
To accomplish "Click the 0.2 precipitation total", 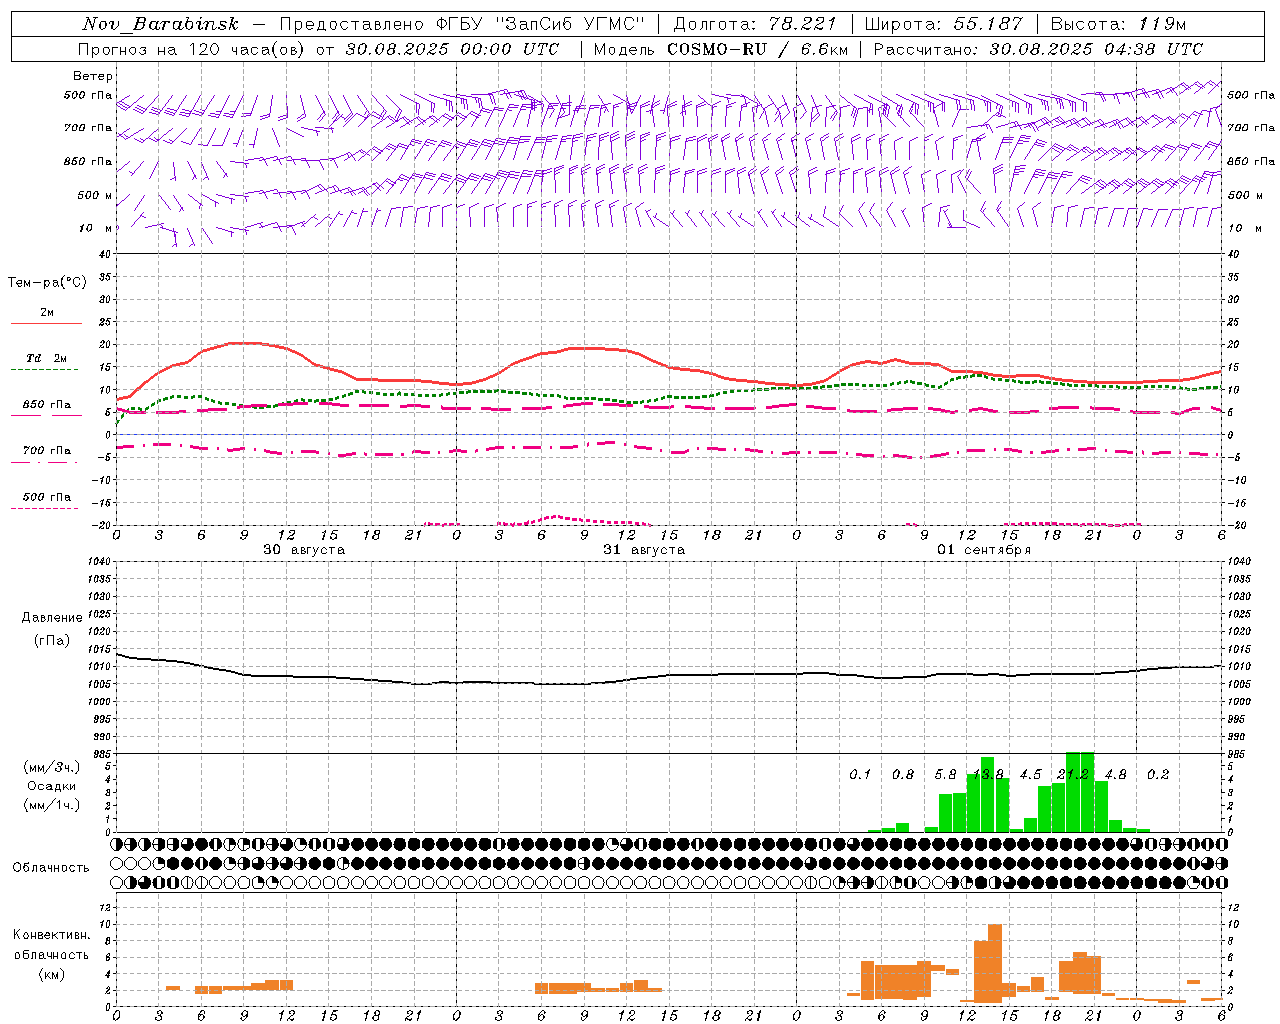I will (1158, 775).
